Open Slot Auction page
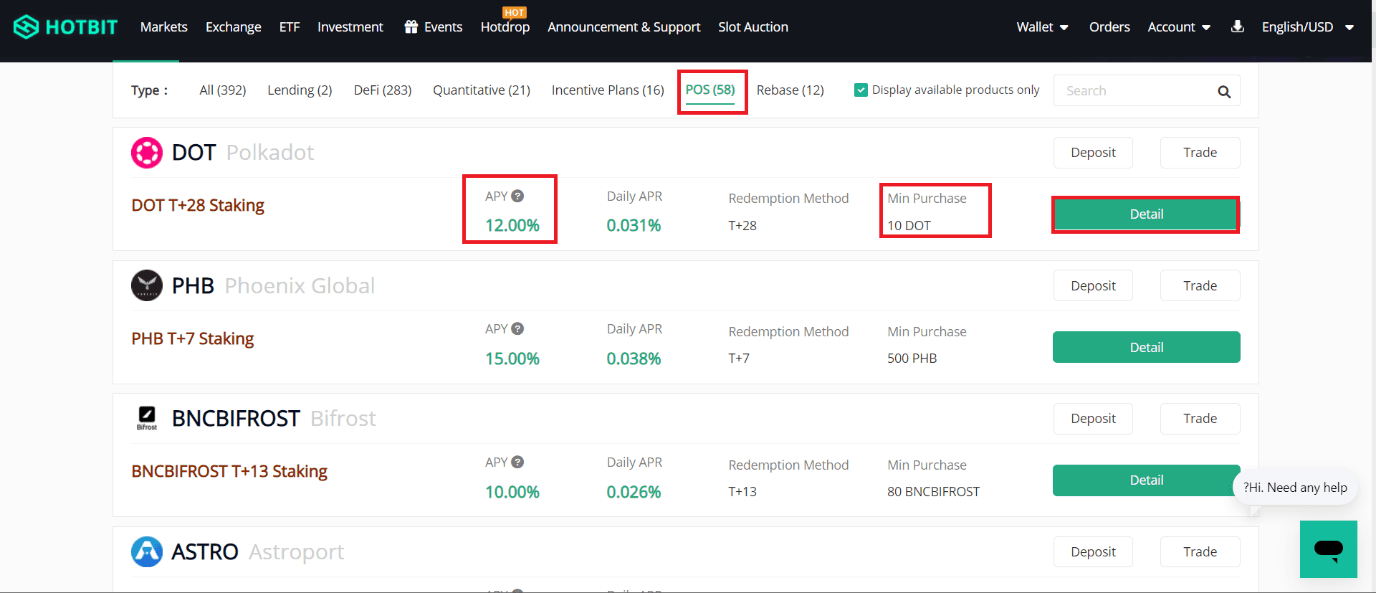This screenshot has height=593, width=1376. click(x=753, y=27)
